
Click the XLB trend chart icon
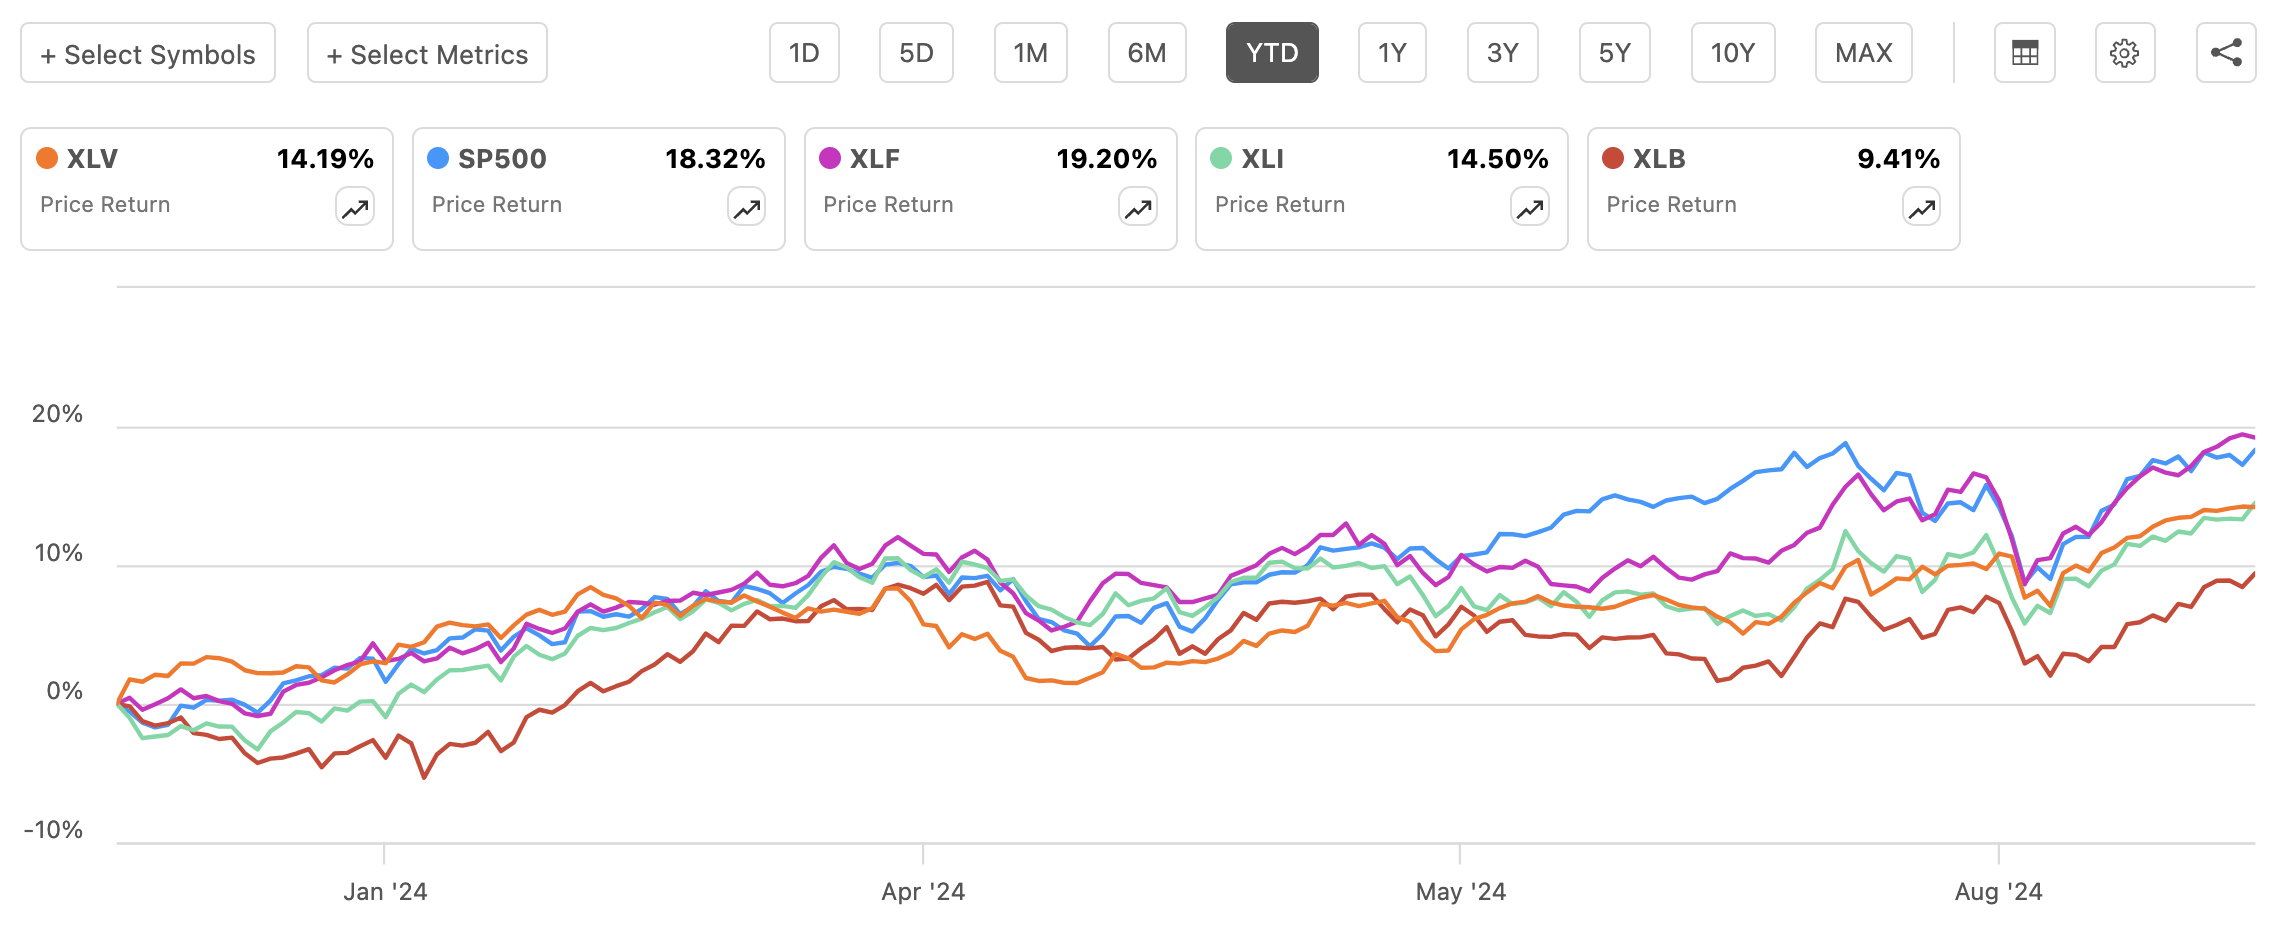[1921, 208]
